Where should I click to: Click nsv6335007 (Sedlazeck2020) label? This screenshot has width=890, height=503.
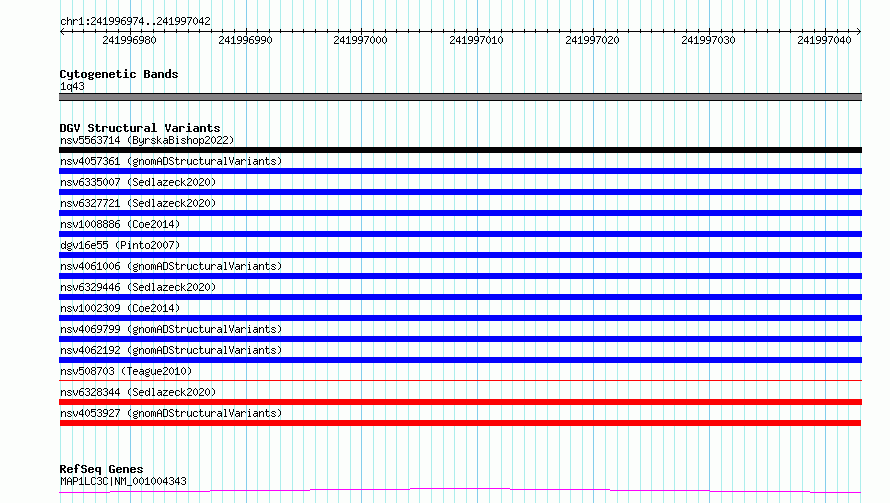pyautogui.click(x=138, y=182)
